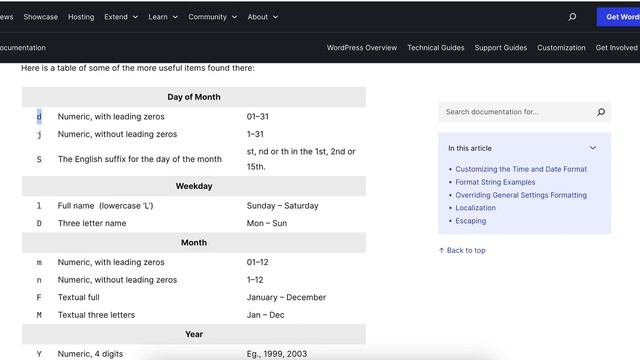This screenshot has height=360, width=640.
Task: Go to Technical Guides section
Action: click(x=436, y=48)
